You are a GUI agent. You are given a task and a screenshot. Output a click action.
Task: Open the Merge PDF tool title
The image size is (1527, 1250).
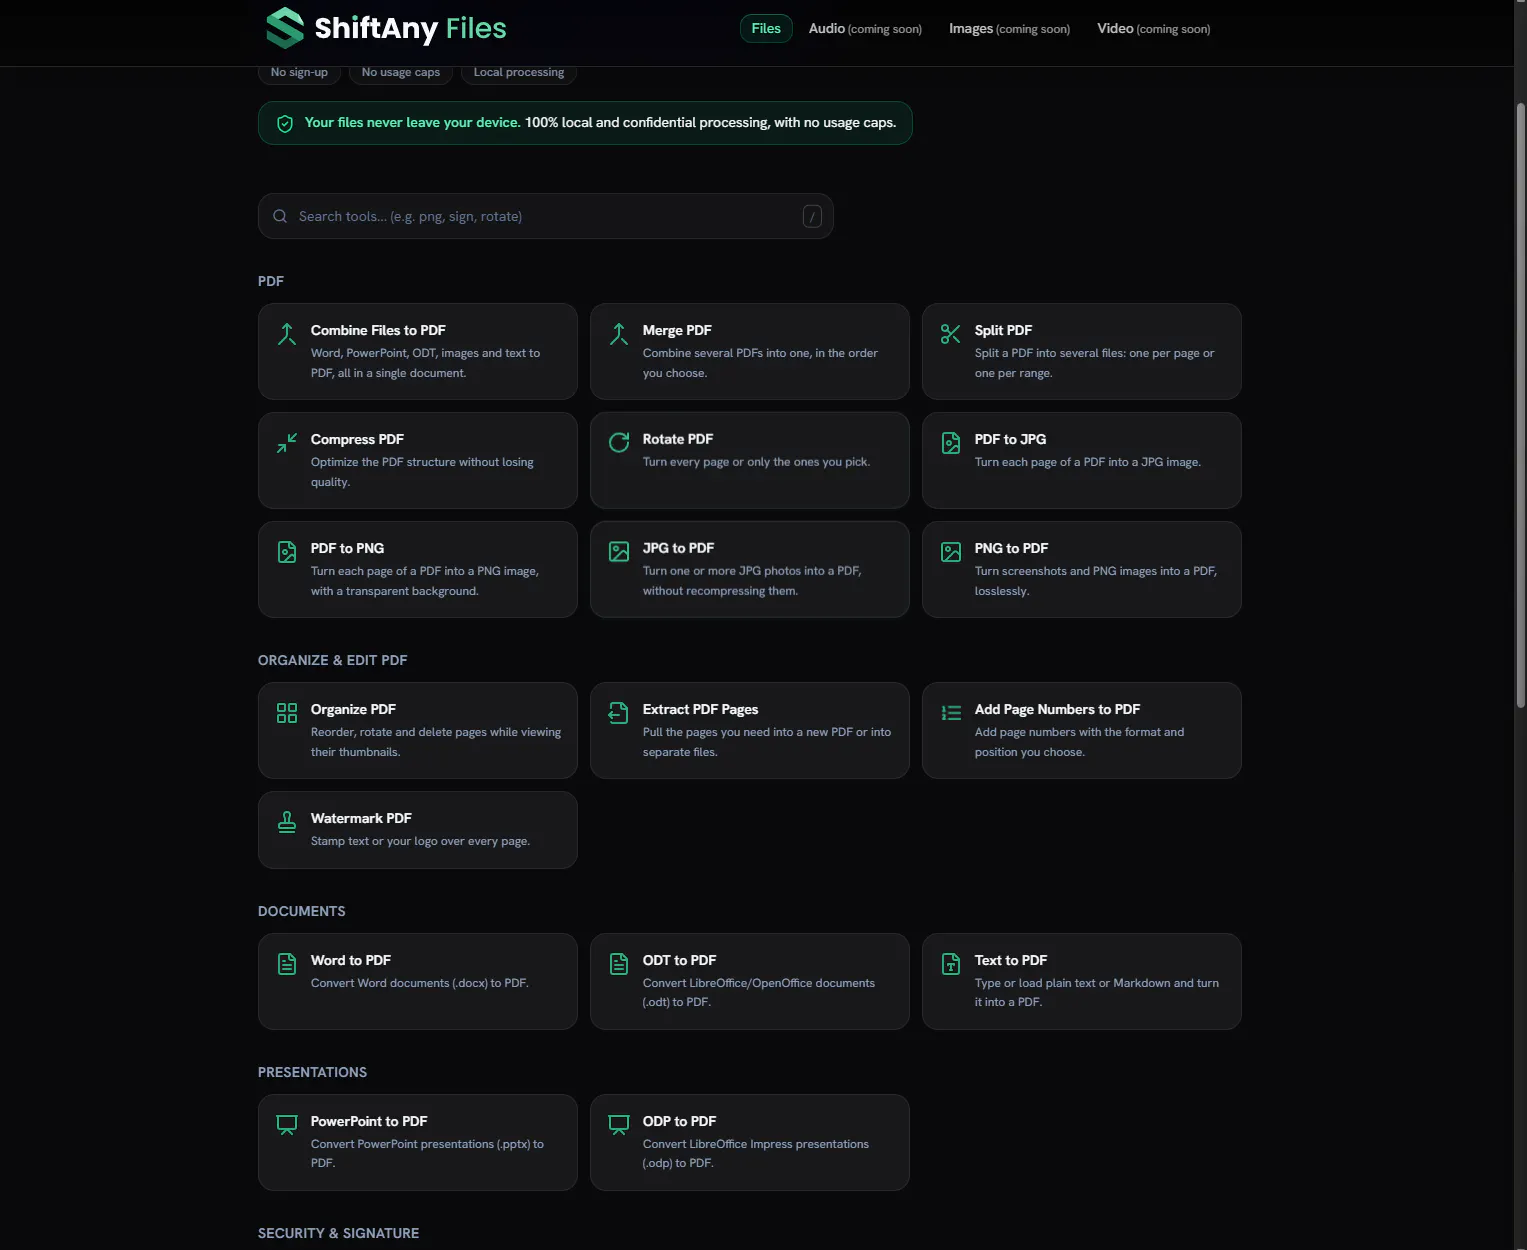tap(677, 330)
